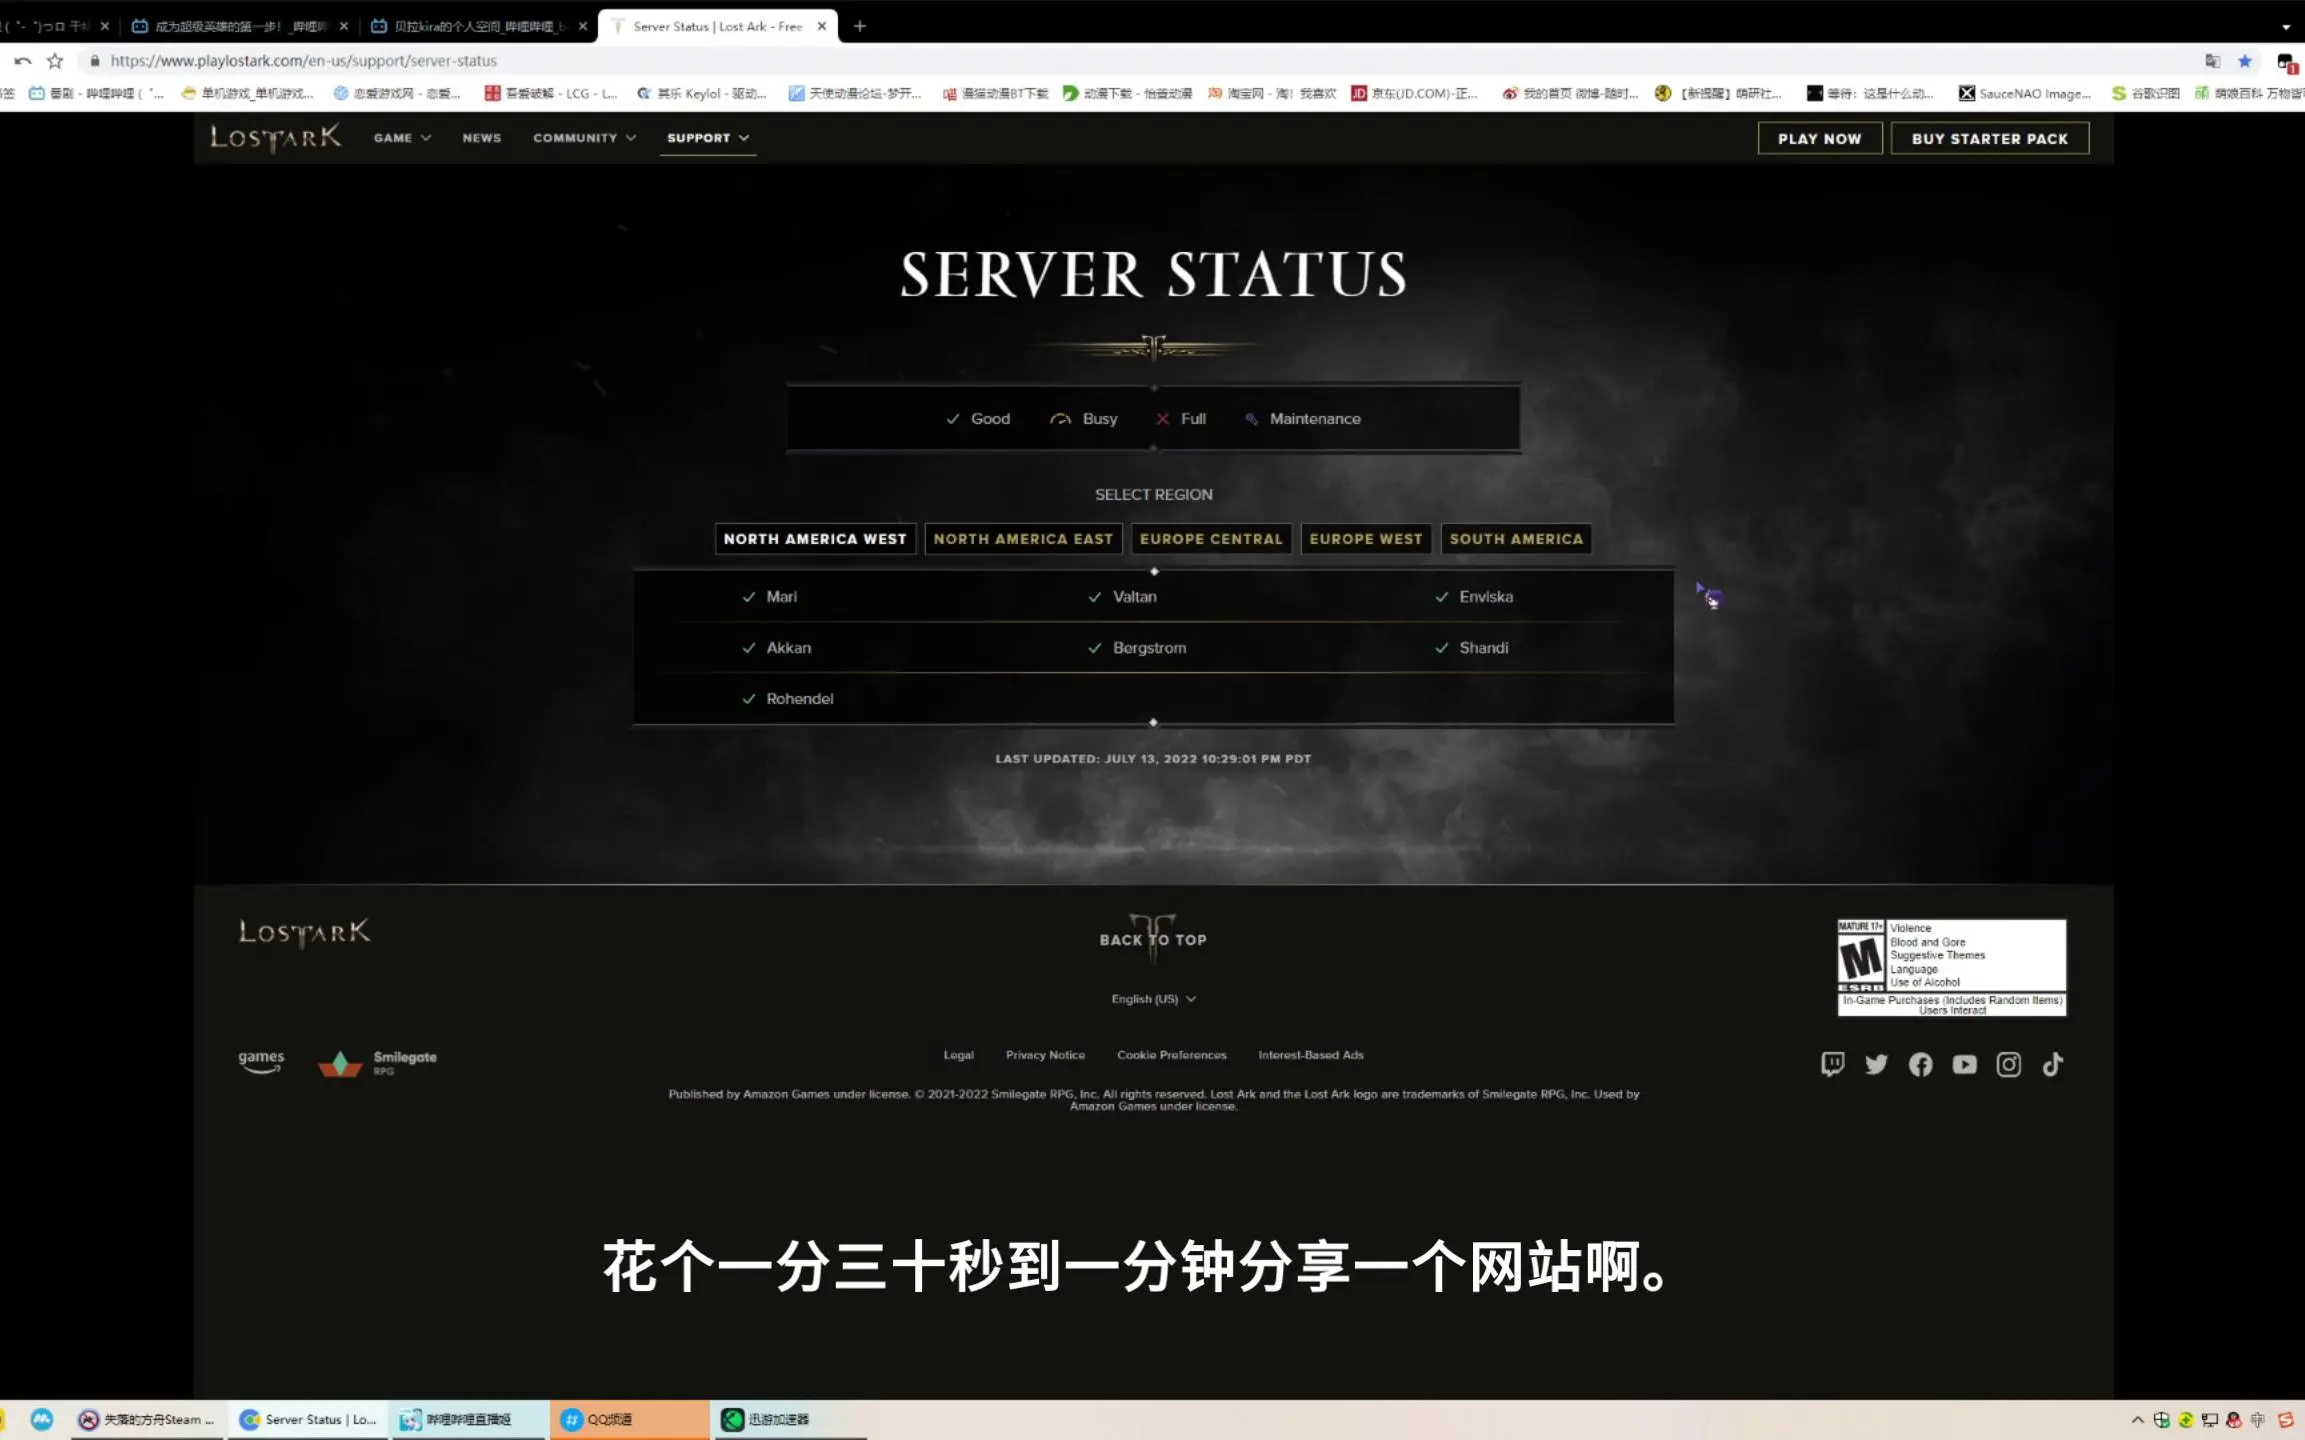Show hidden system tray icons arrow

tap(2137, 1419)
